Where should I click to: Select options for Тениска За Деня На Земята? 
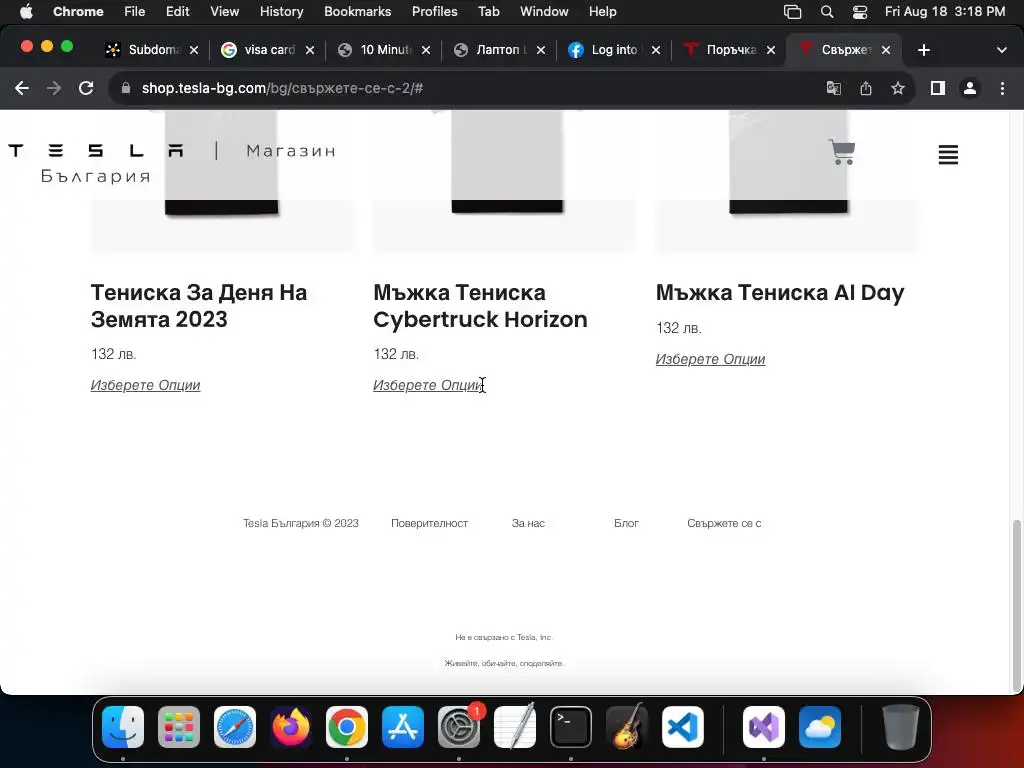(145, 385)
